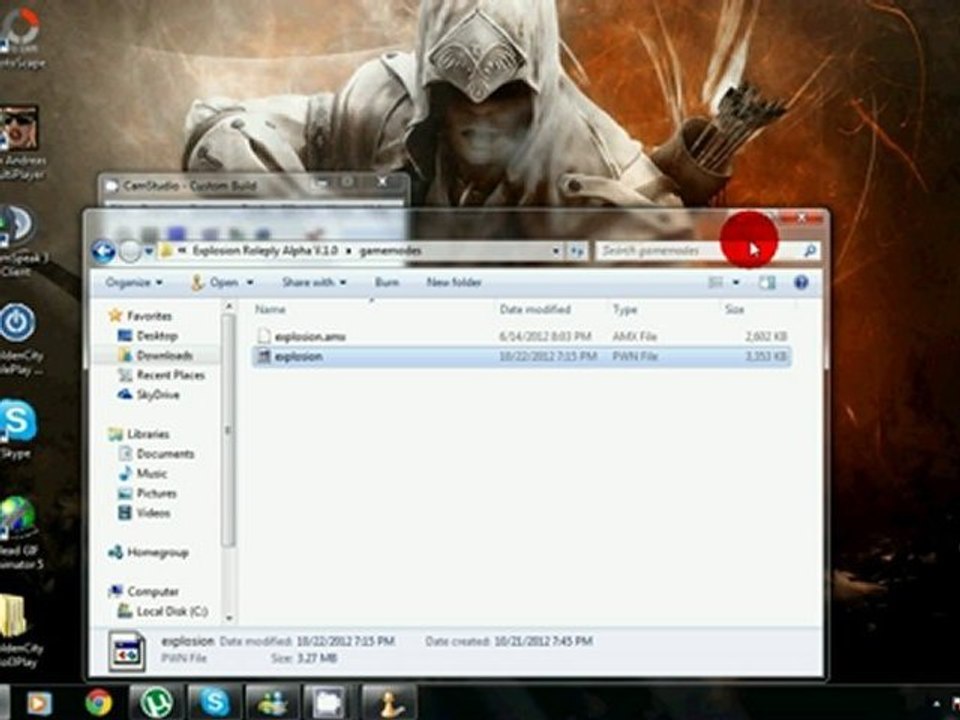Open Desktop in Favorites
960x720 pixels.
157,336
